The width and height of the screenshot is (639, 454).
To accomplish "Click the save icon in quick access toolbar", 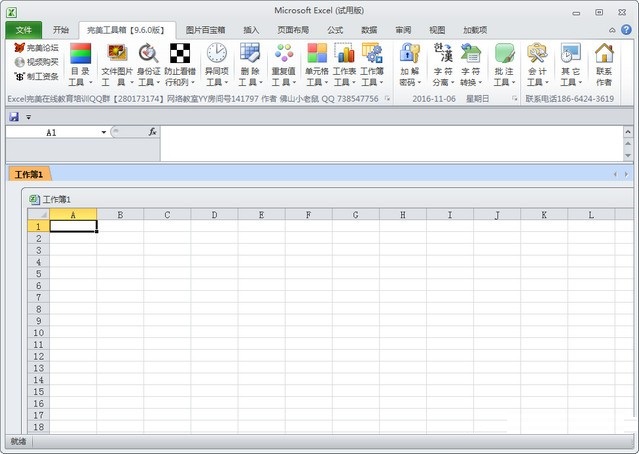I will click(14, 117).
